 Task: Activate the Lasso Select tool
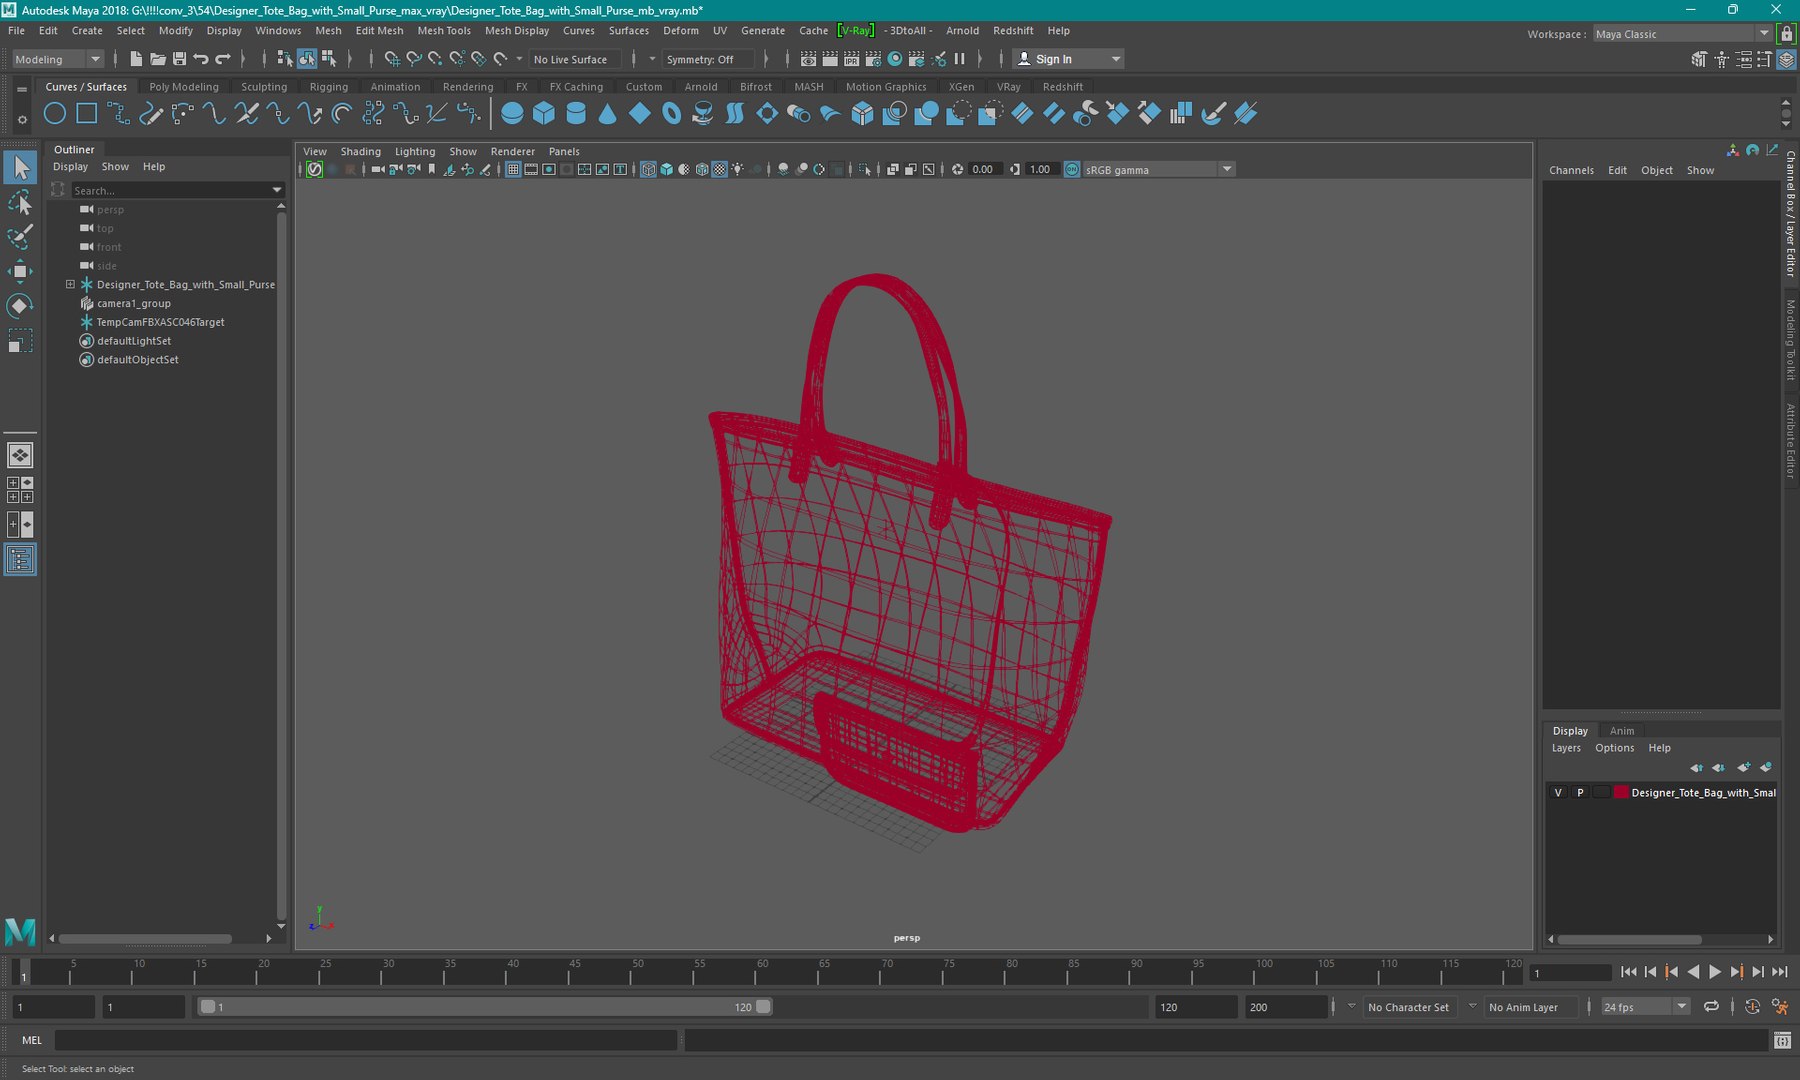20,203
